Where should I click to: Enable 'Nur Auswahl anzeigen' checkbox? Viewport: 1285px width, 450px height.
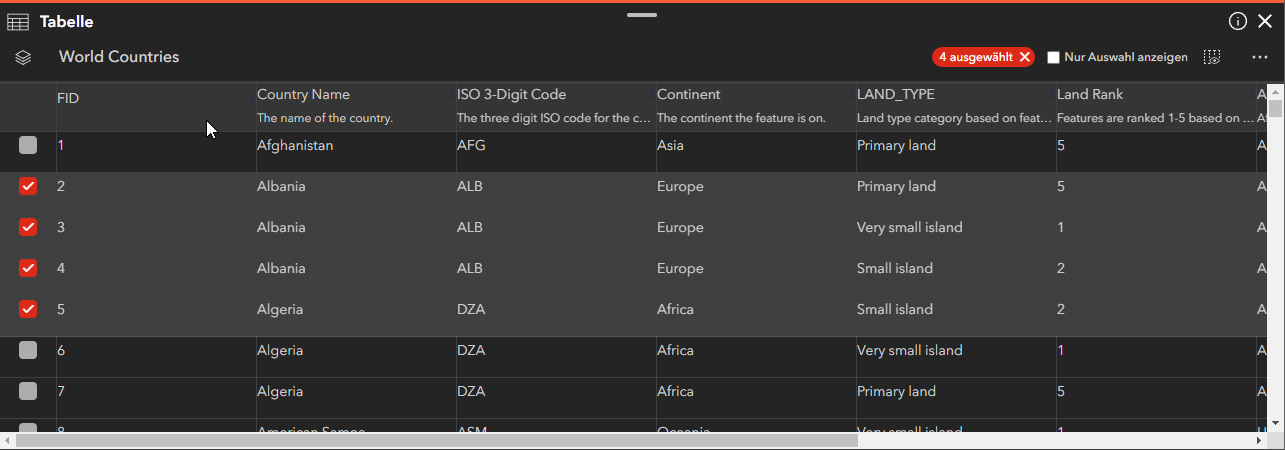1053,58
